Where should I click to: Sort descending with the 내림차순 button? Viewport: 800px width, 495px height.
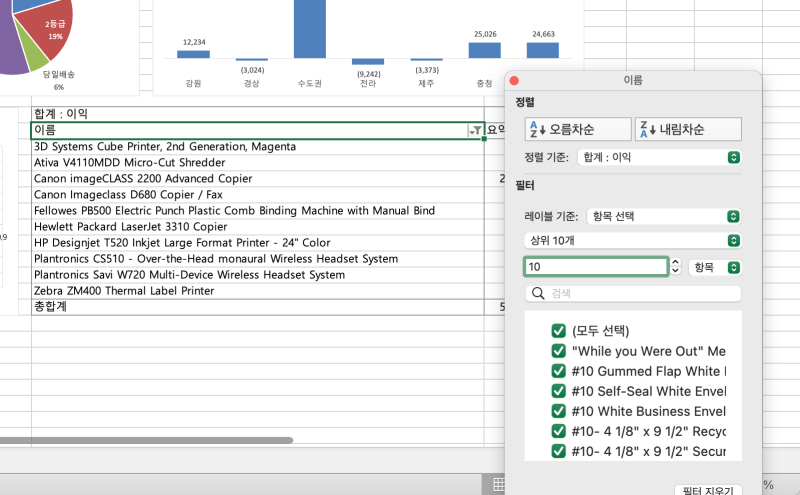point(688,129)
